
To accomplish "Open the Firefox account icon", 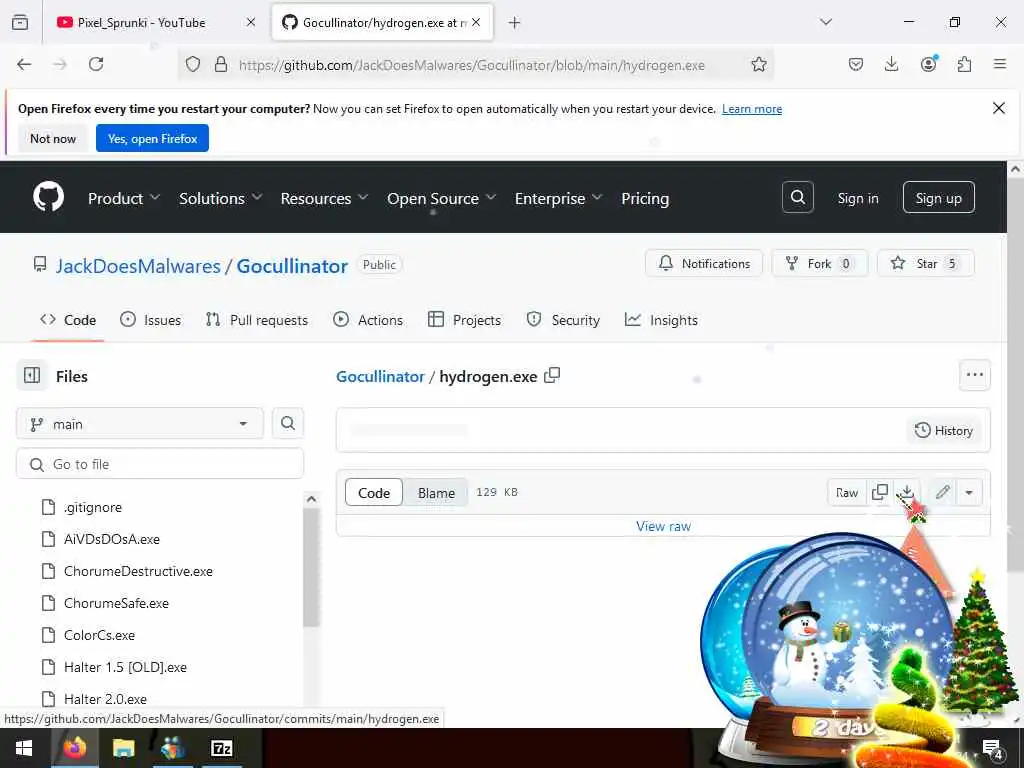I will [928, 64].
